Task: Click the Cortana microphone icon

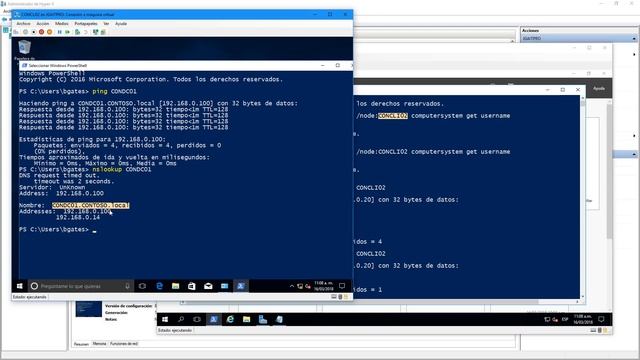Action: point(127,286)
